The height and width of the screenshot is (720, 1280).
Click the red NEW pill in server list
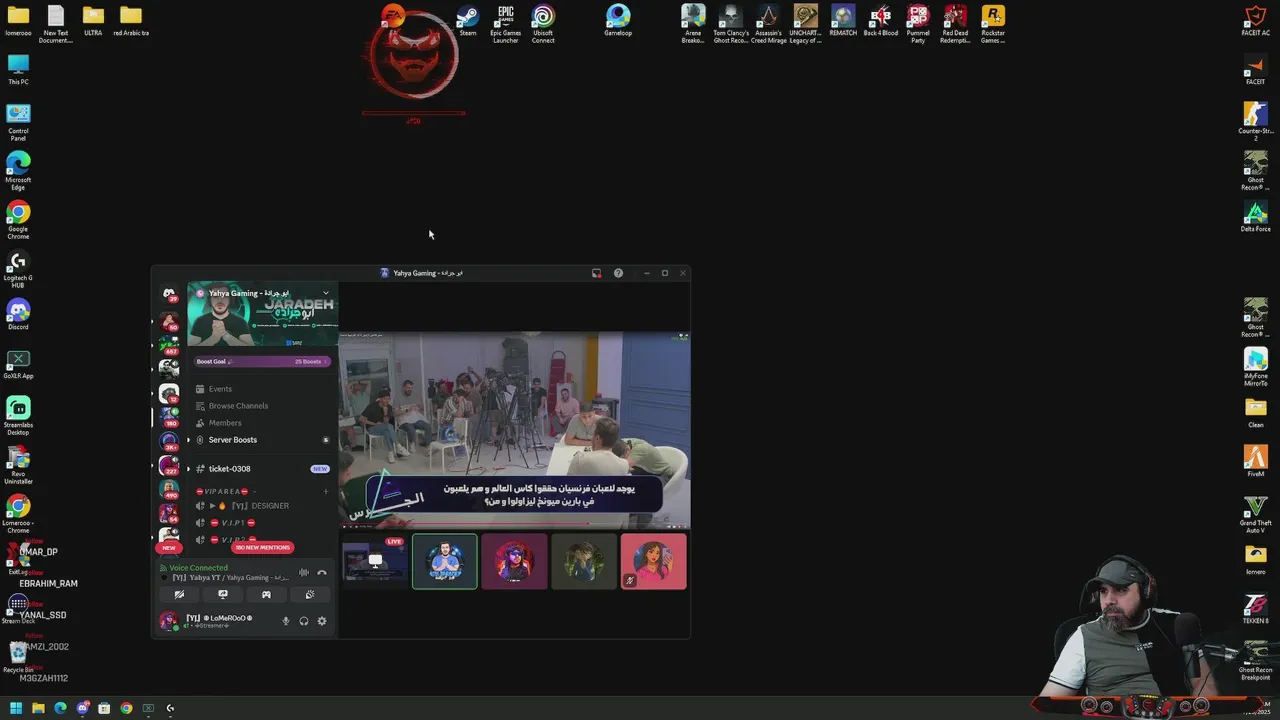[169, 548]
